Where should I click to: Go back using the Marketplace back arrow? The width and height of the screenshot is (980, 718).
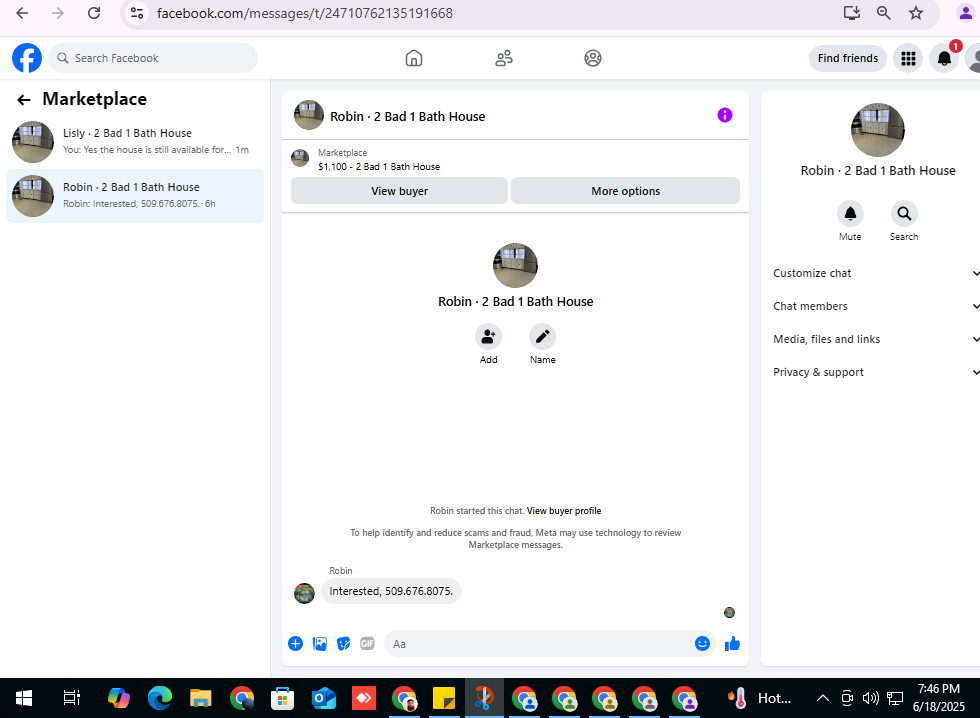point(24,99)
